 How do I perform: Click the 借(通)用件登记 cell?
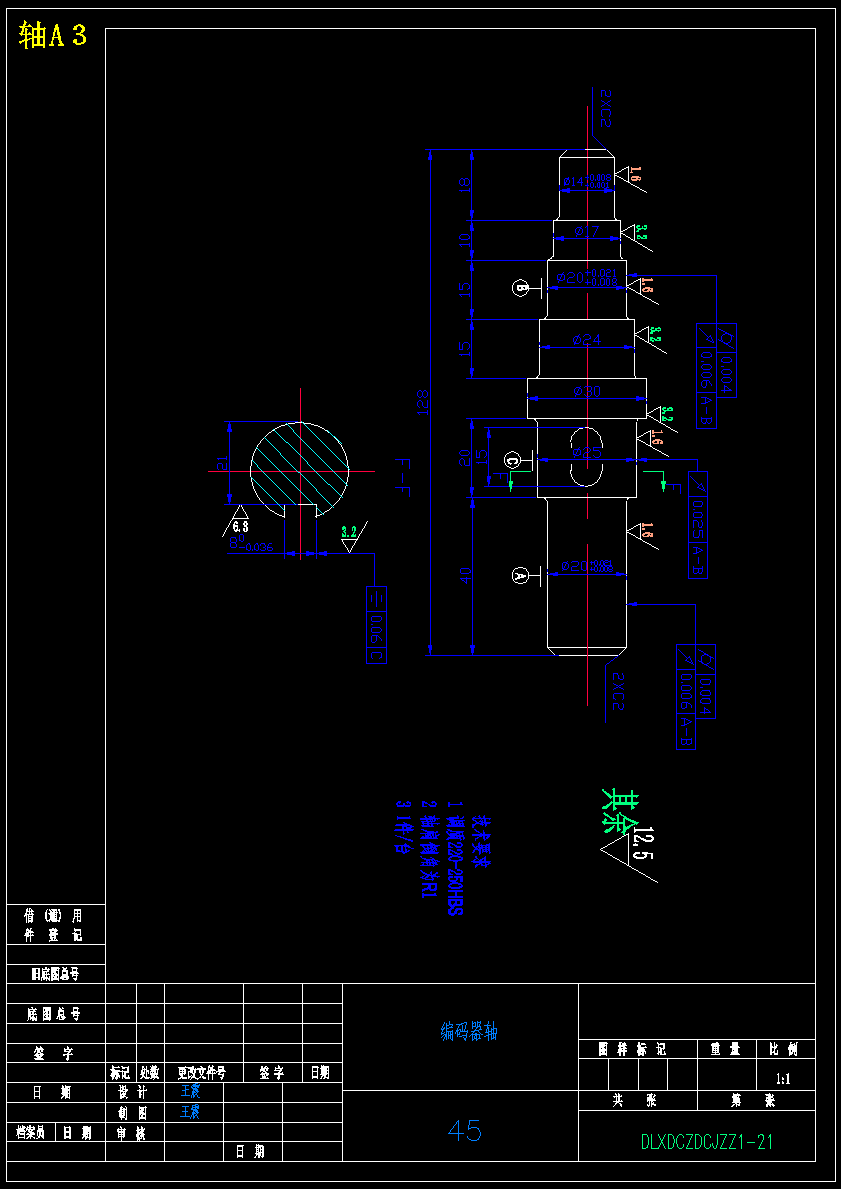[56, 924]
